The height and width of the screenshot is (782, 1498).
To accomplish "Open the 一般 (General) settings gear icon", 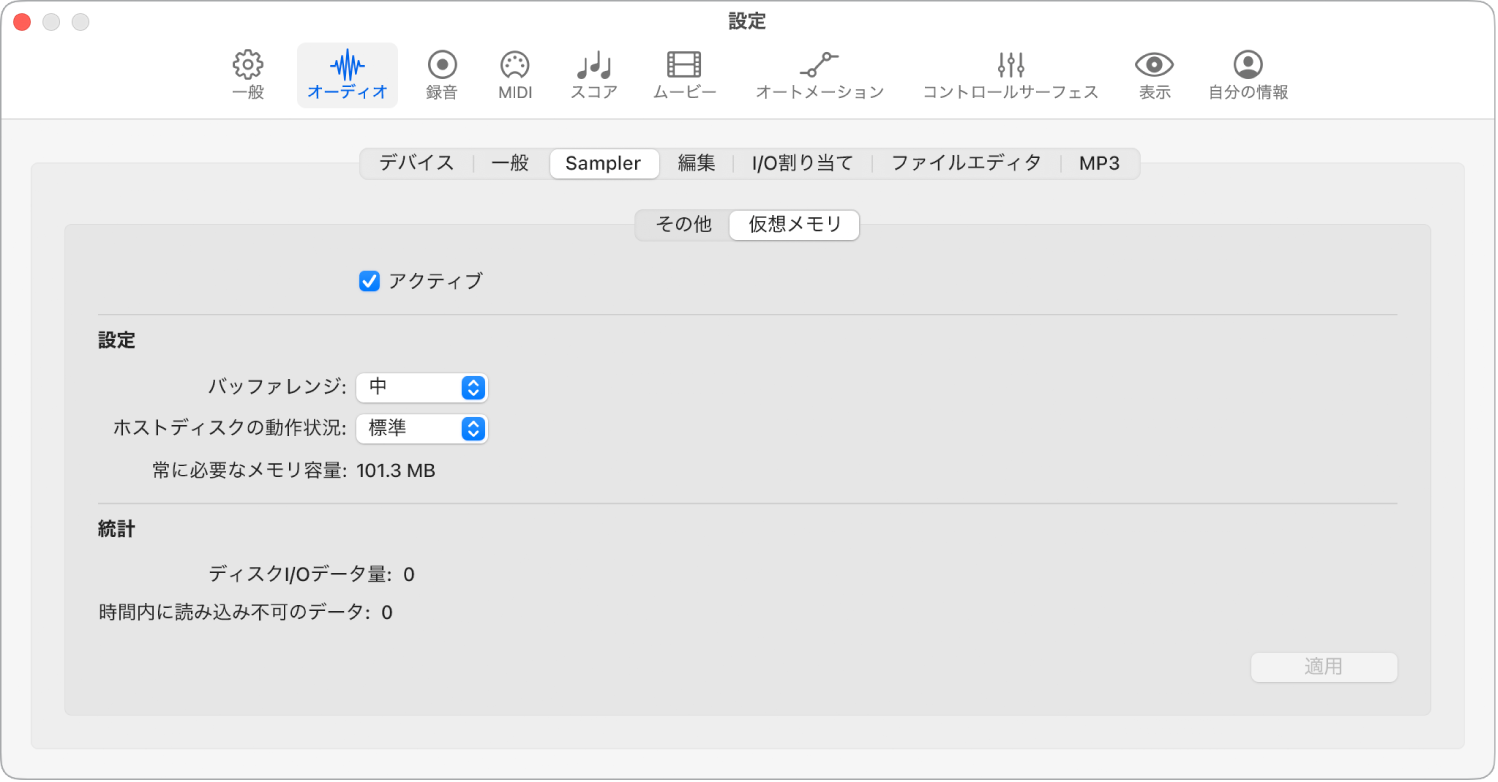I will (246, 75).
